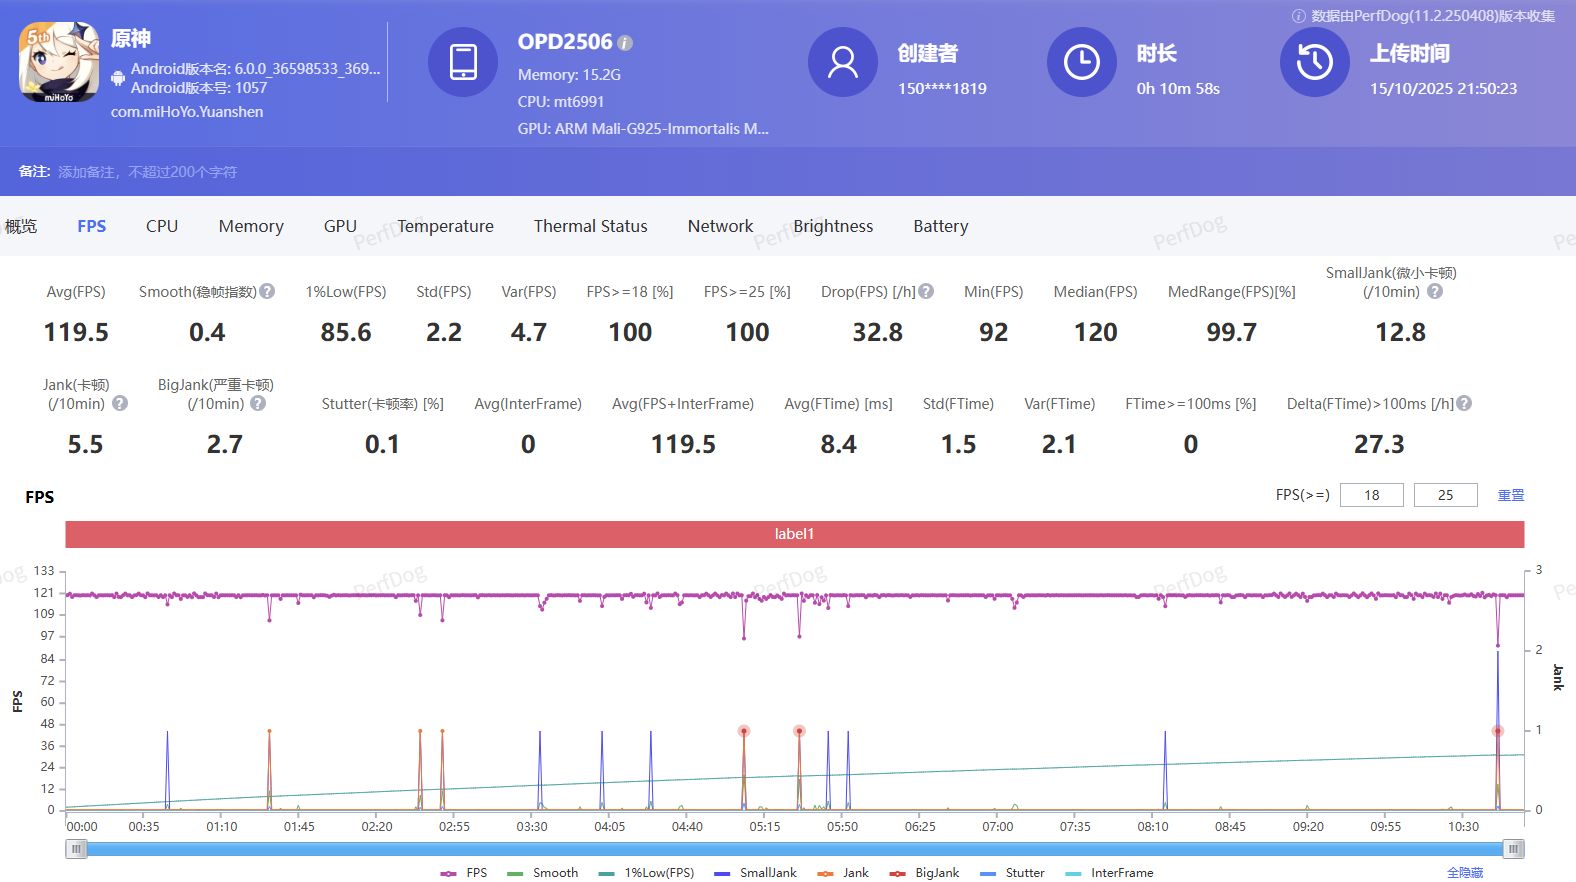Click the red label1 bar
Image resolution: width=1576 pixels, height=882 pixels.
pos(794,534)
